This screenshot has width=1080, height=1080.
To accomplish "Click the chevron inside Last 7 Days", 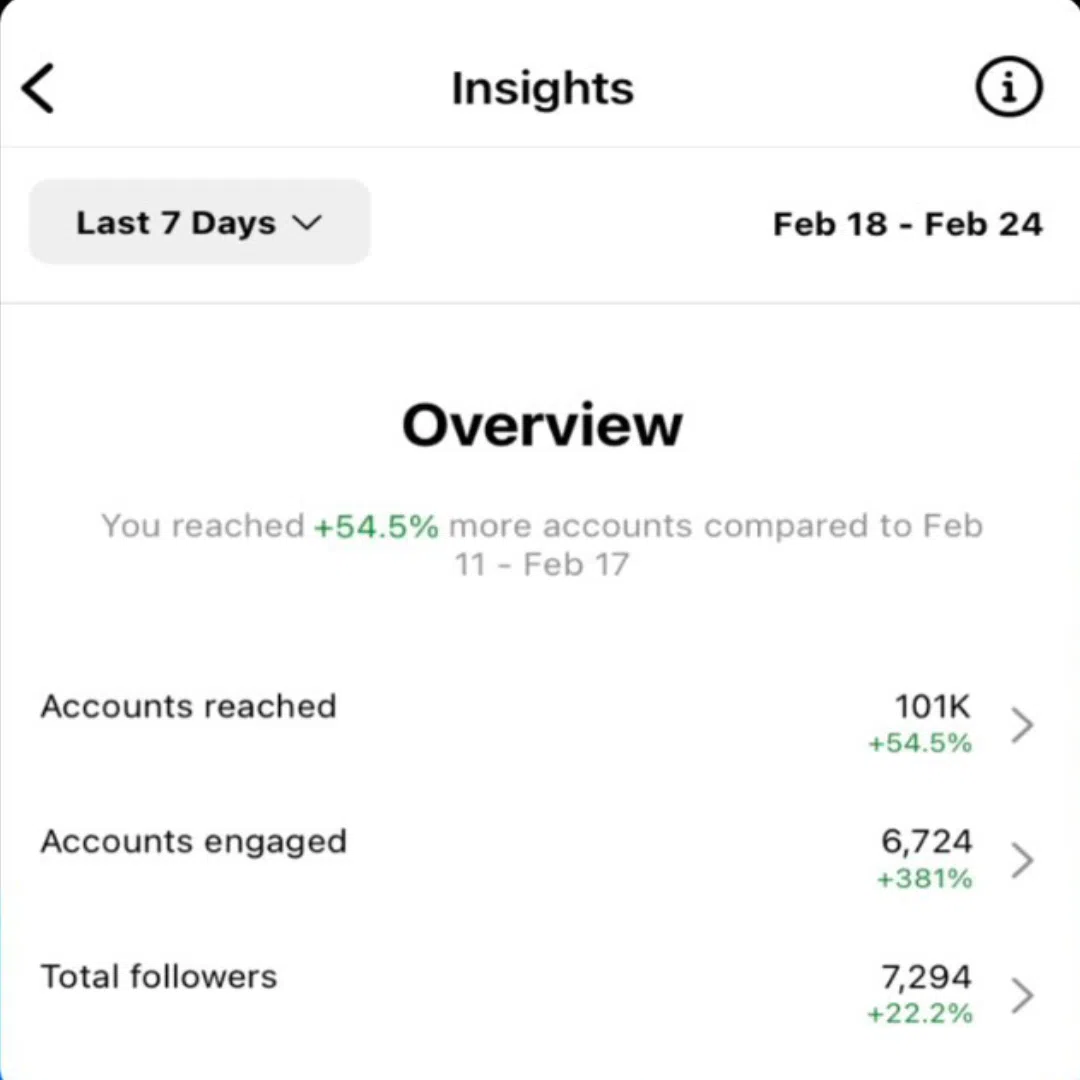I will pyautogui.click(x=307, y=223).
